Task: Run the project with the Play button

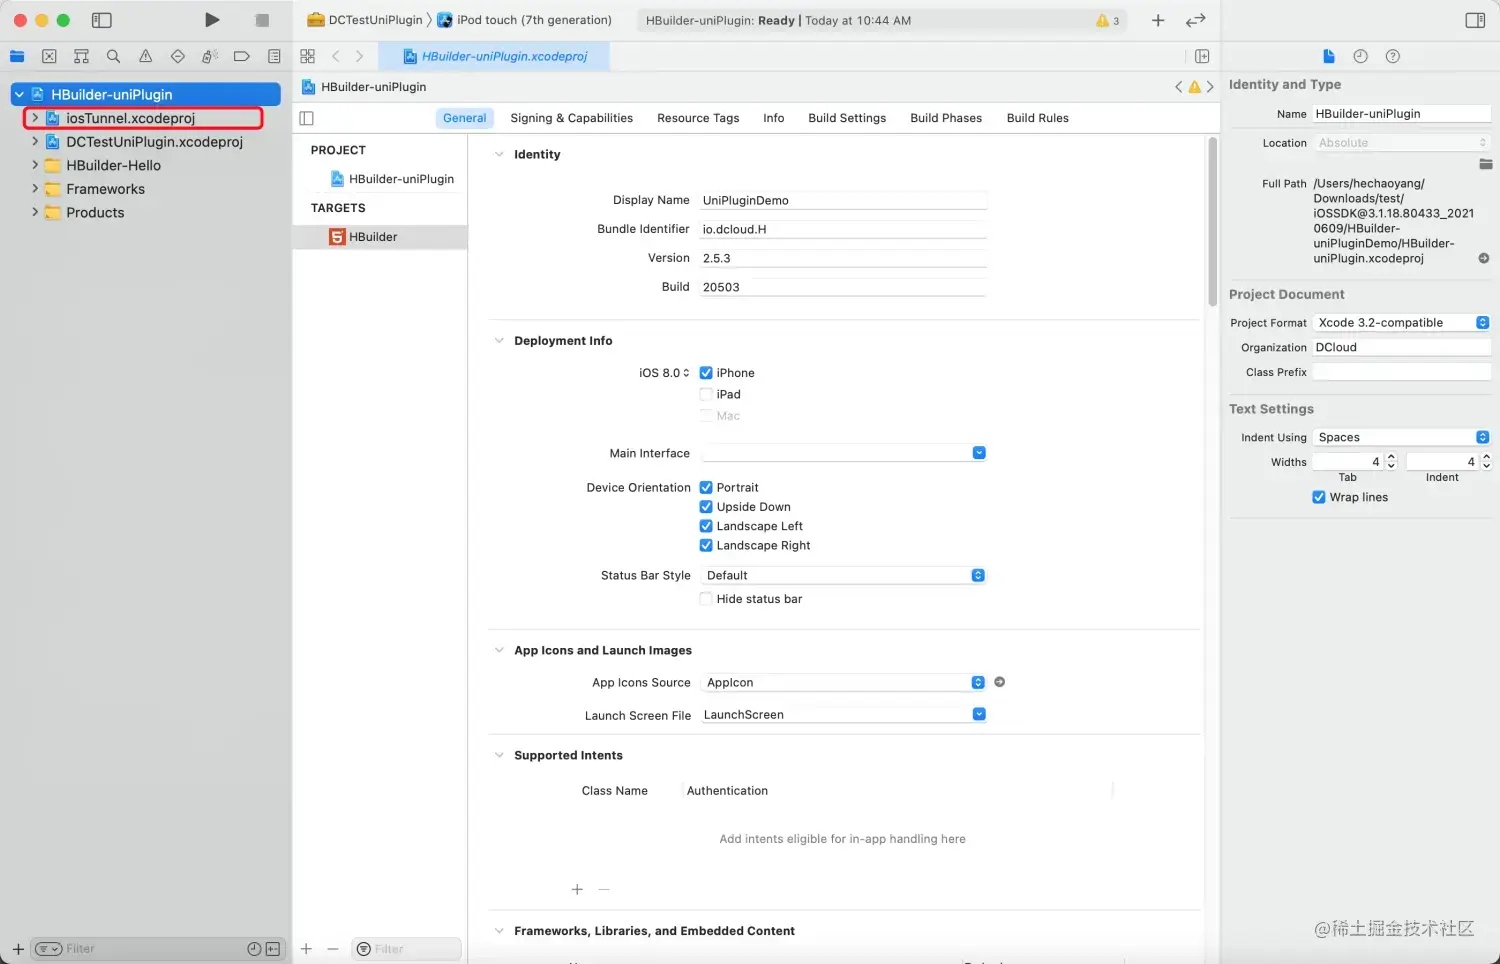Action: coord(212,20)
